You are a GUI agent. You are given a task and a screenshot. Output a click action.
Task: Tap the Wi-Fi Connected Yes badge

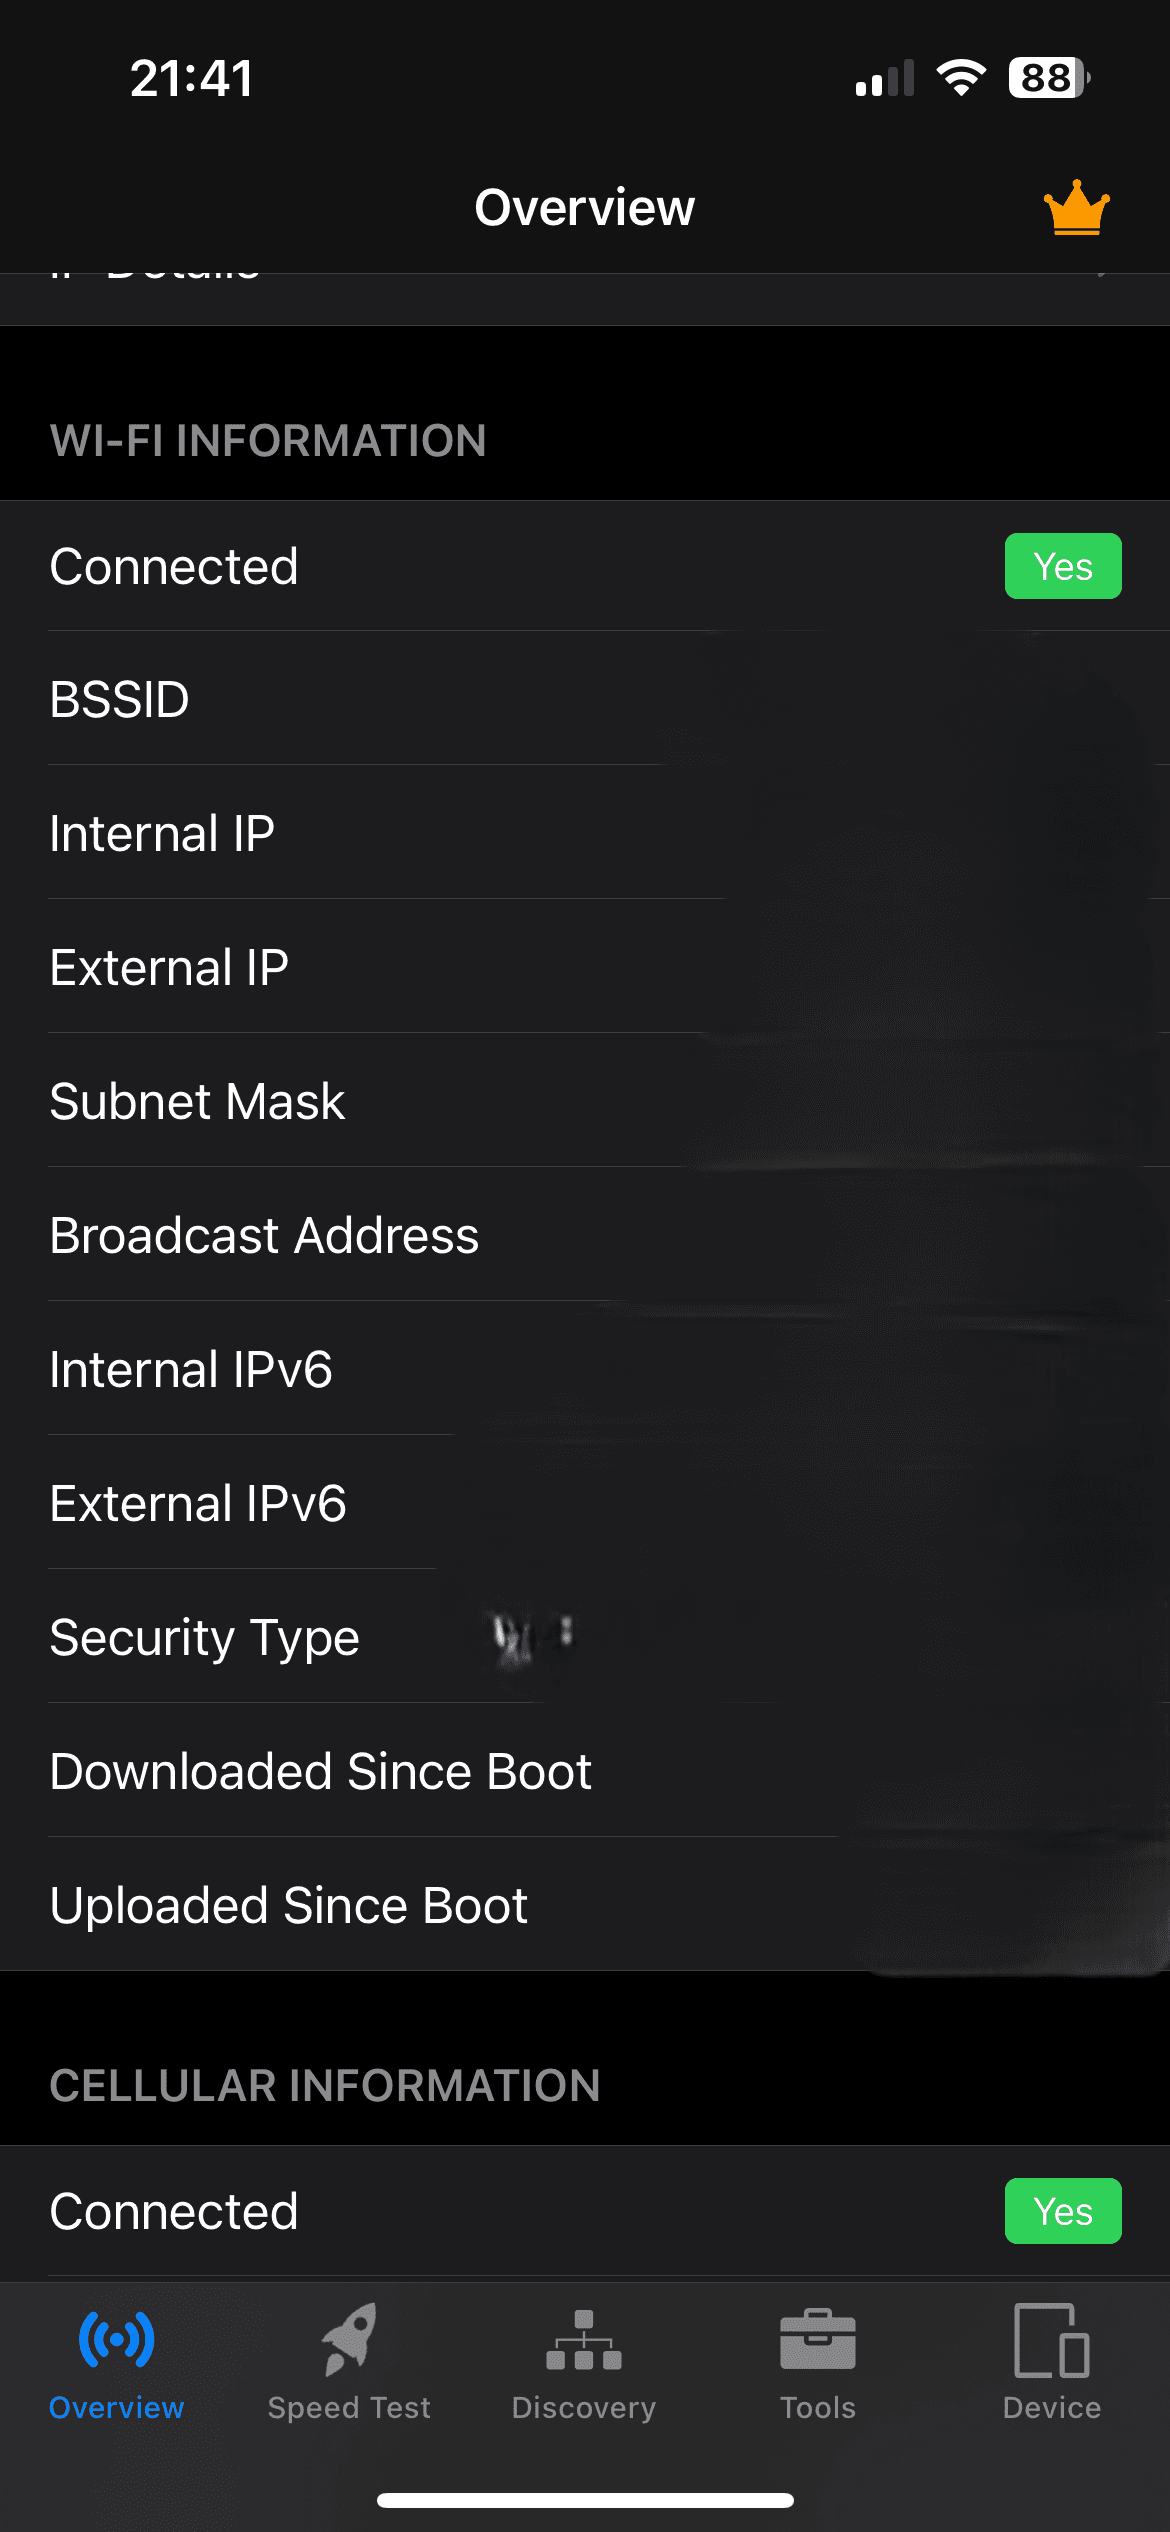(x=1063, y=566)
